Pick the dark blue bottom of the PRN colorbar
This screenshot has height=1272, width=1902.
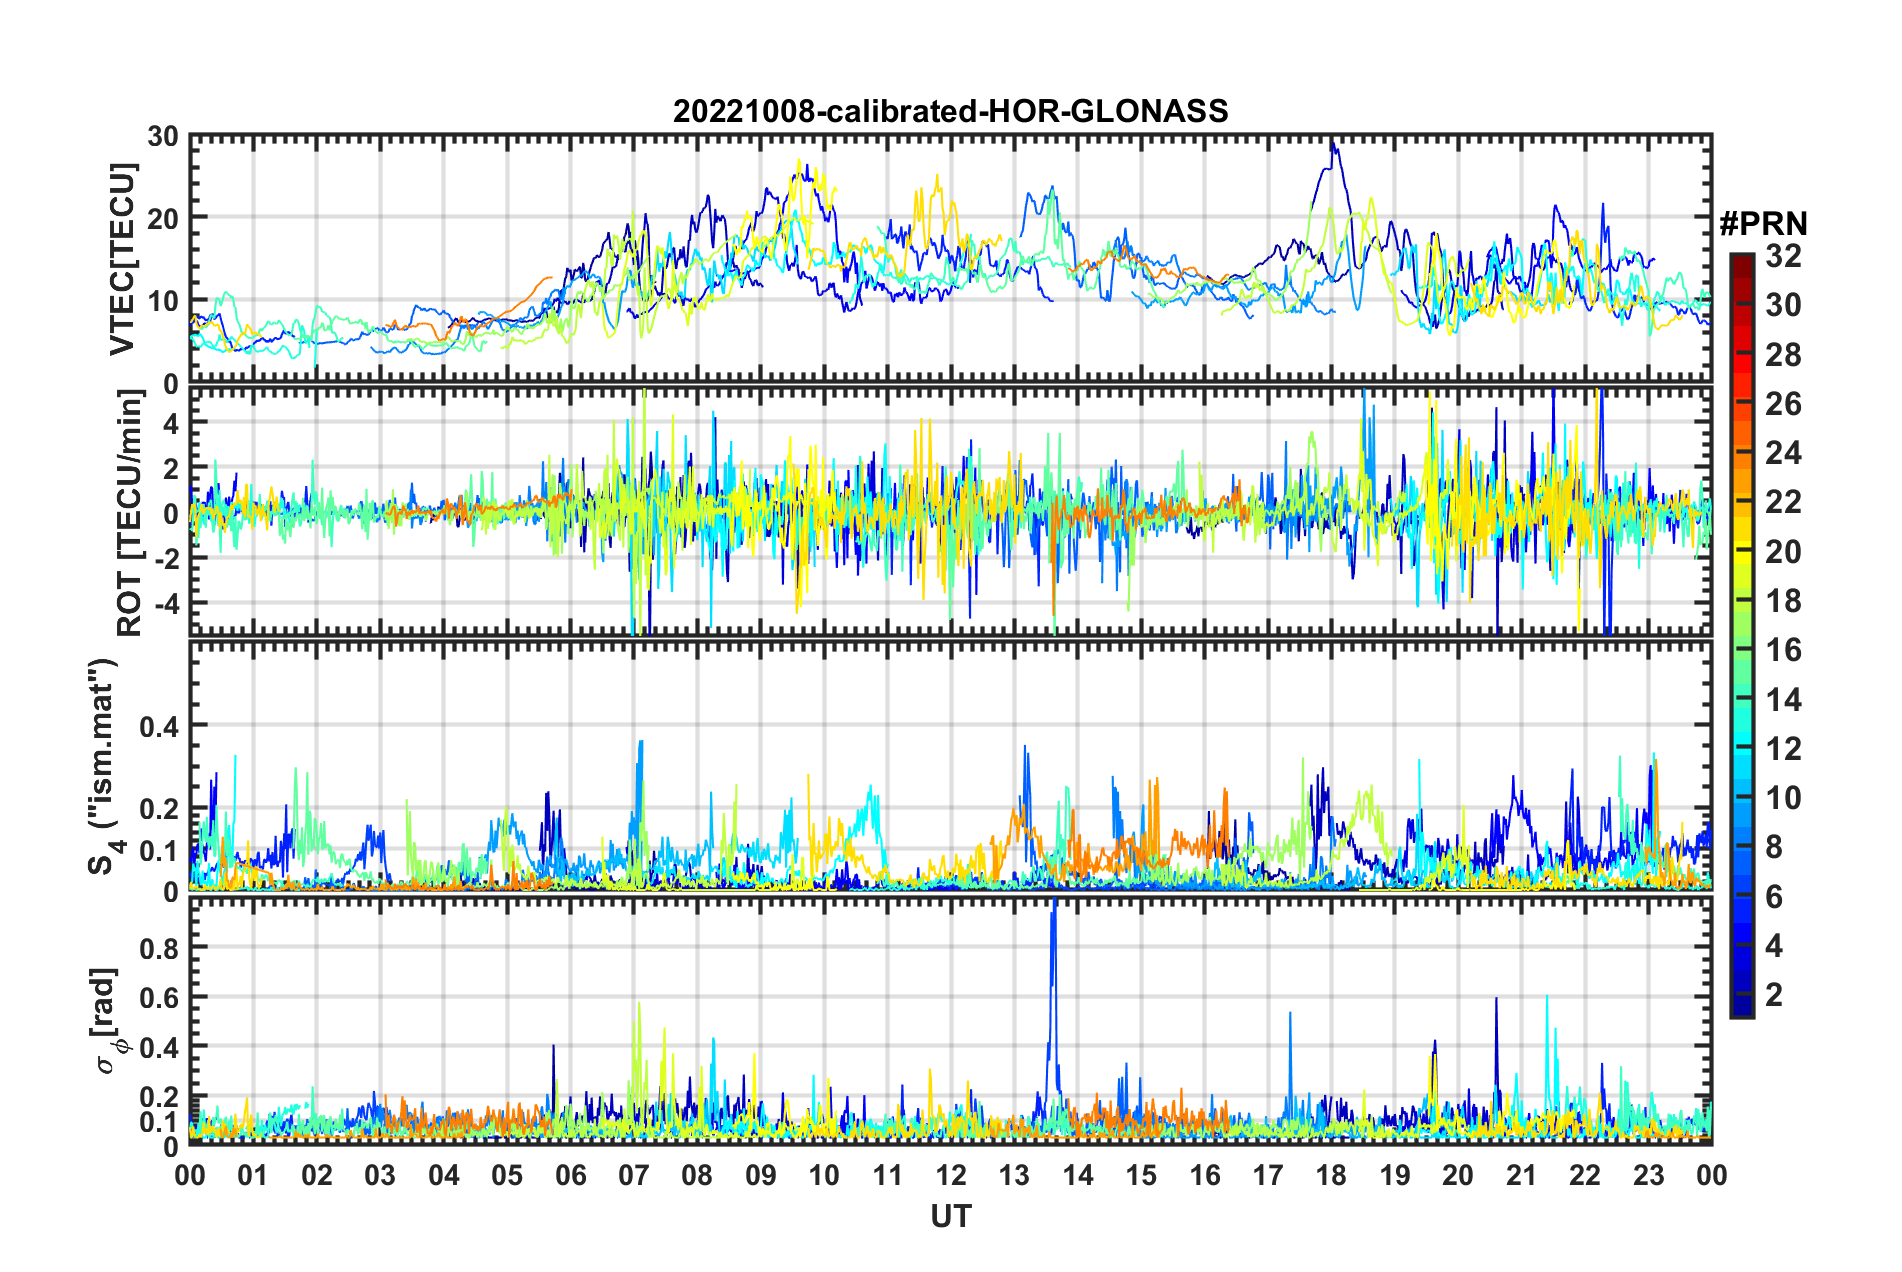click(x=1741, y=1008)
